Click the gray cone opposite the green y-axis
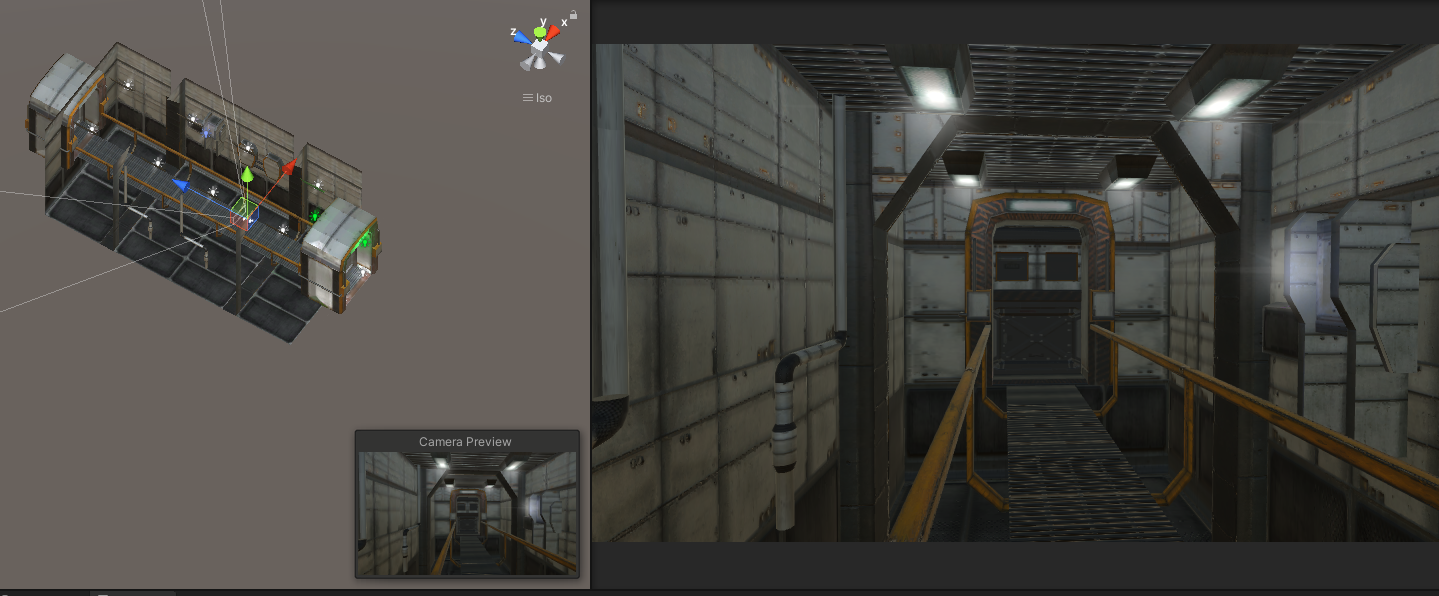 tap(540, 63)
